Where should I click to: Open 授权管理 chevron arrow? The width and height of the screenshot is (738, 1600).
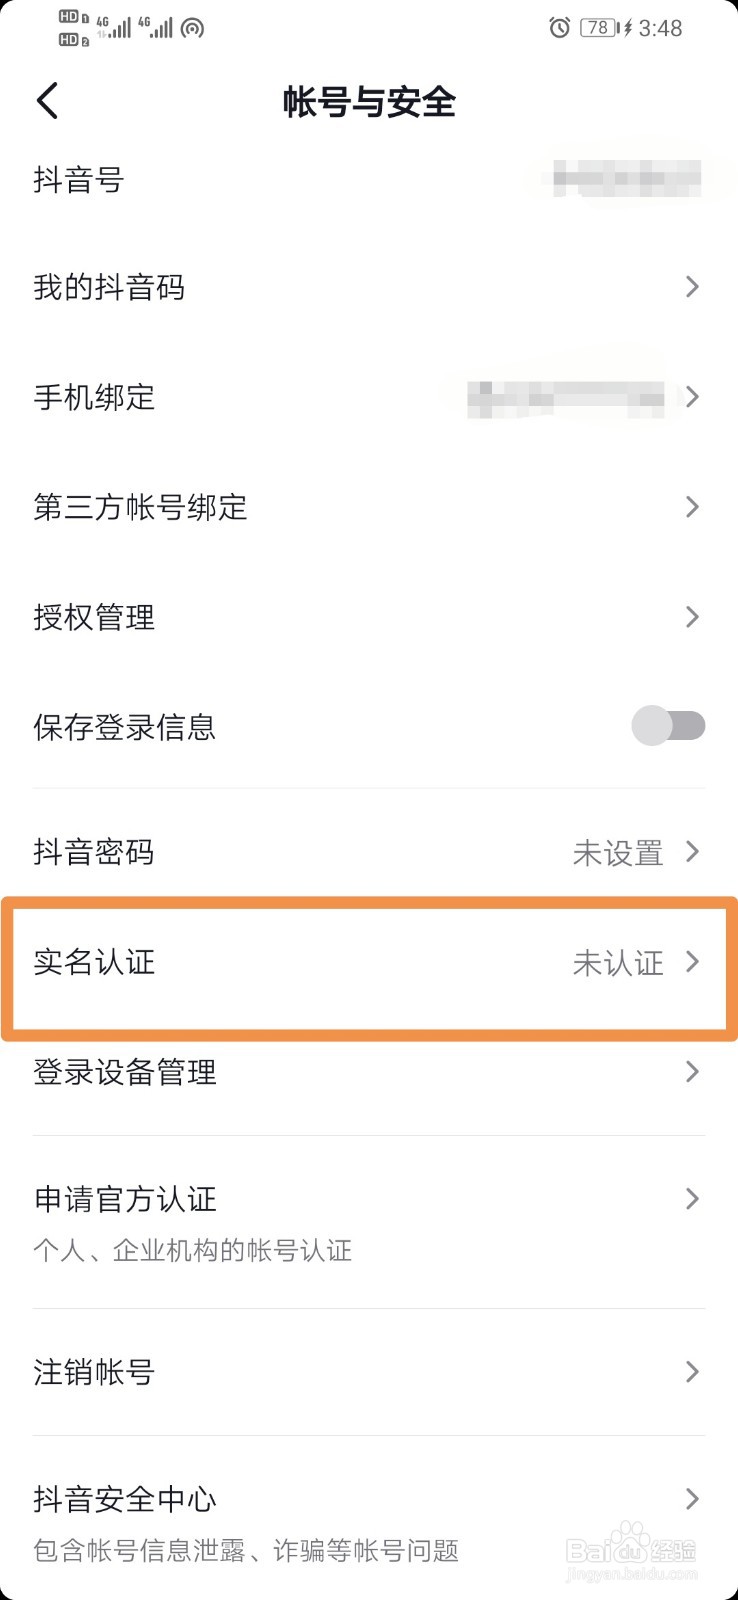coord(692,617)
